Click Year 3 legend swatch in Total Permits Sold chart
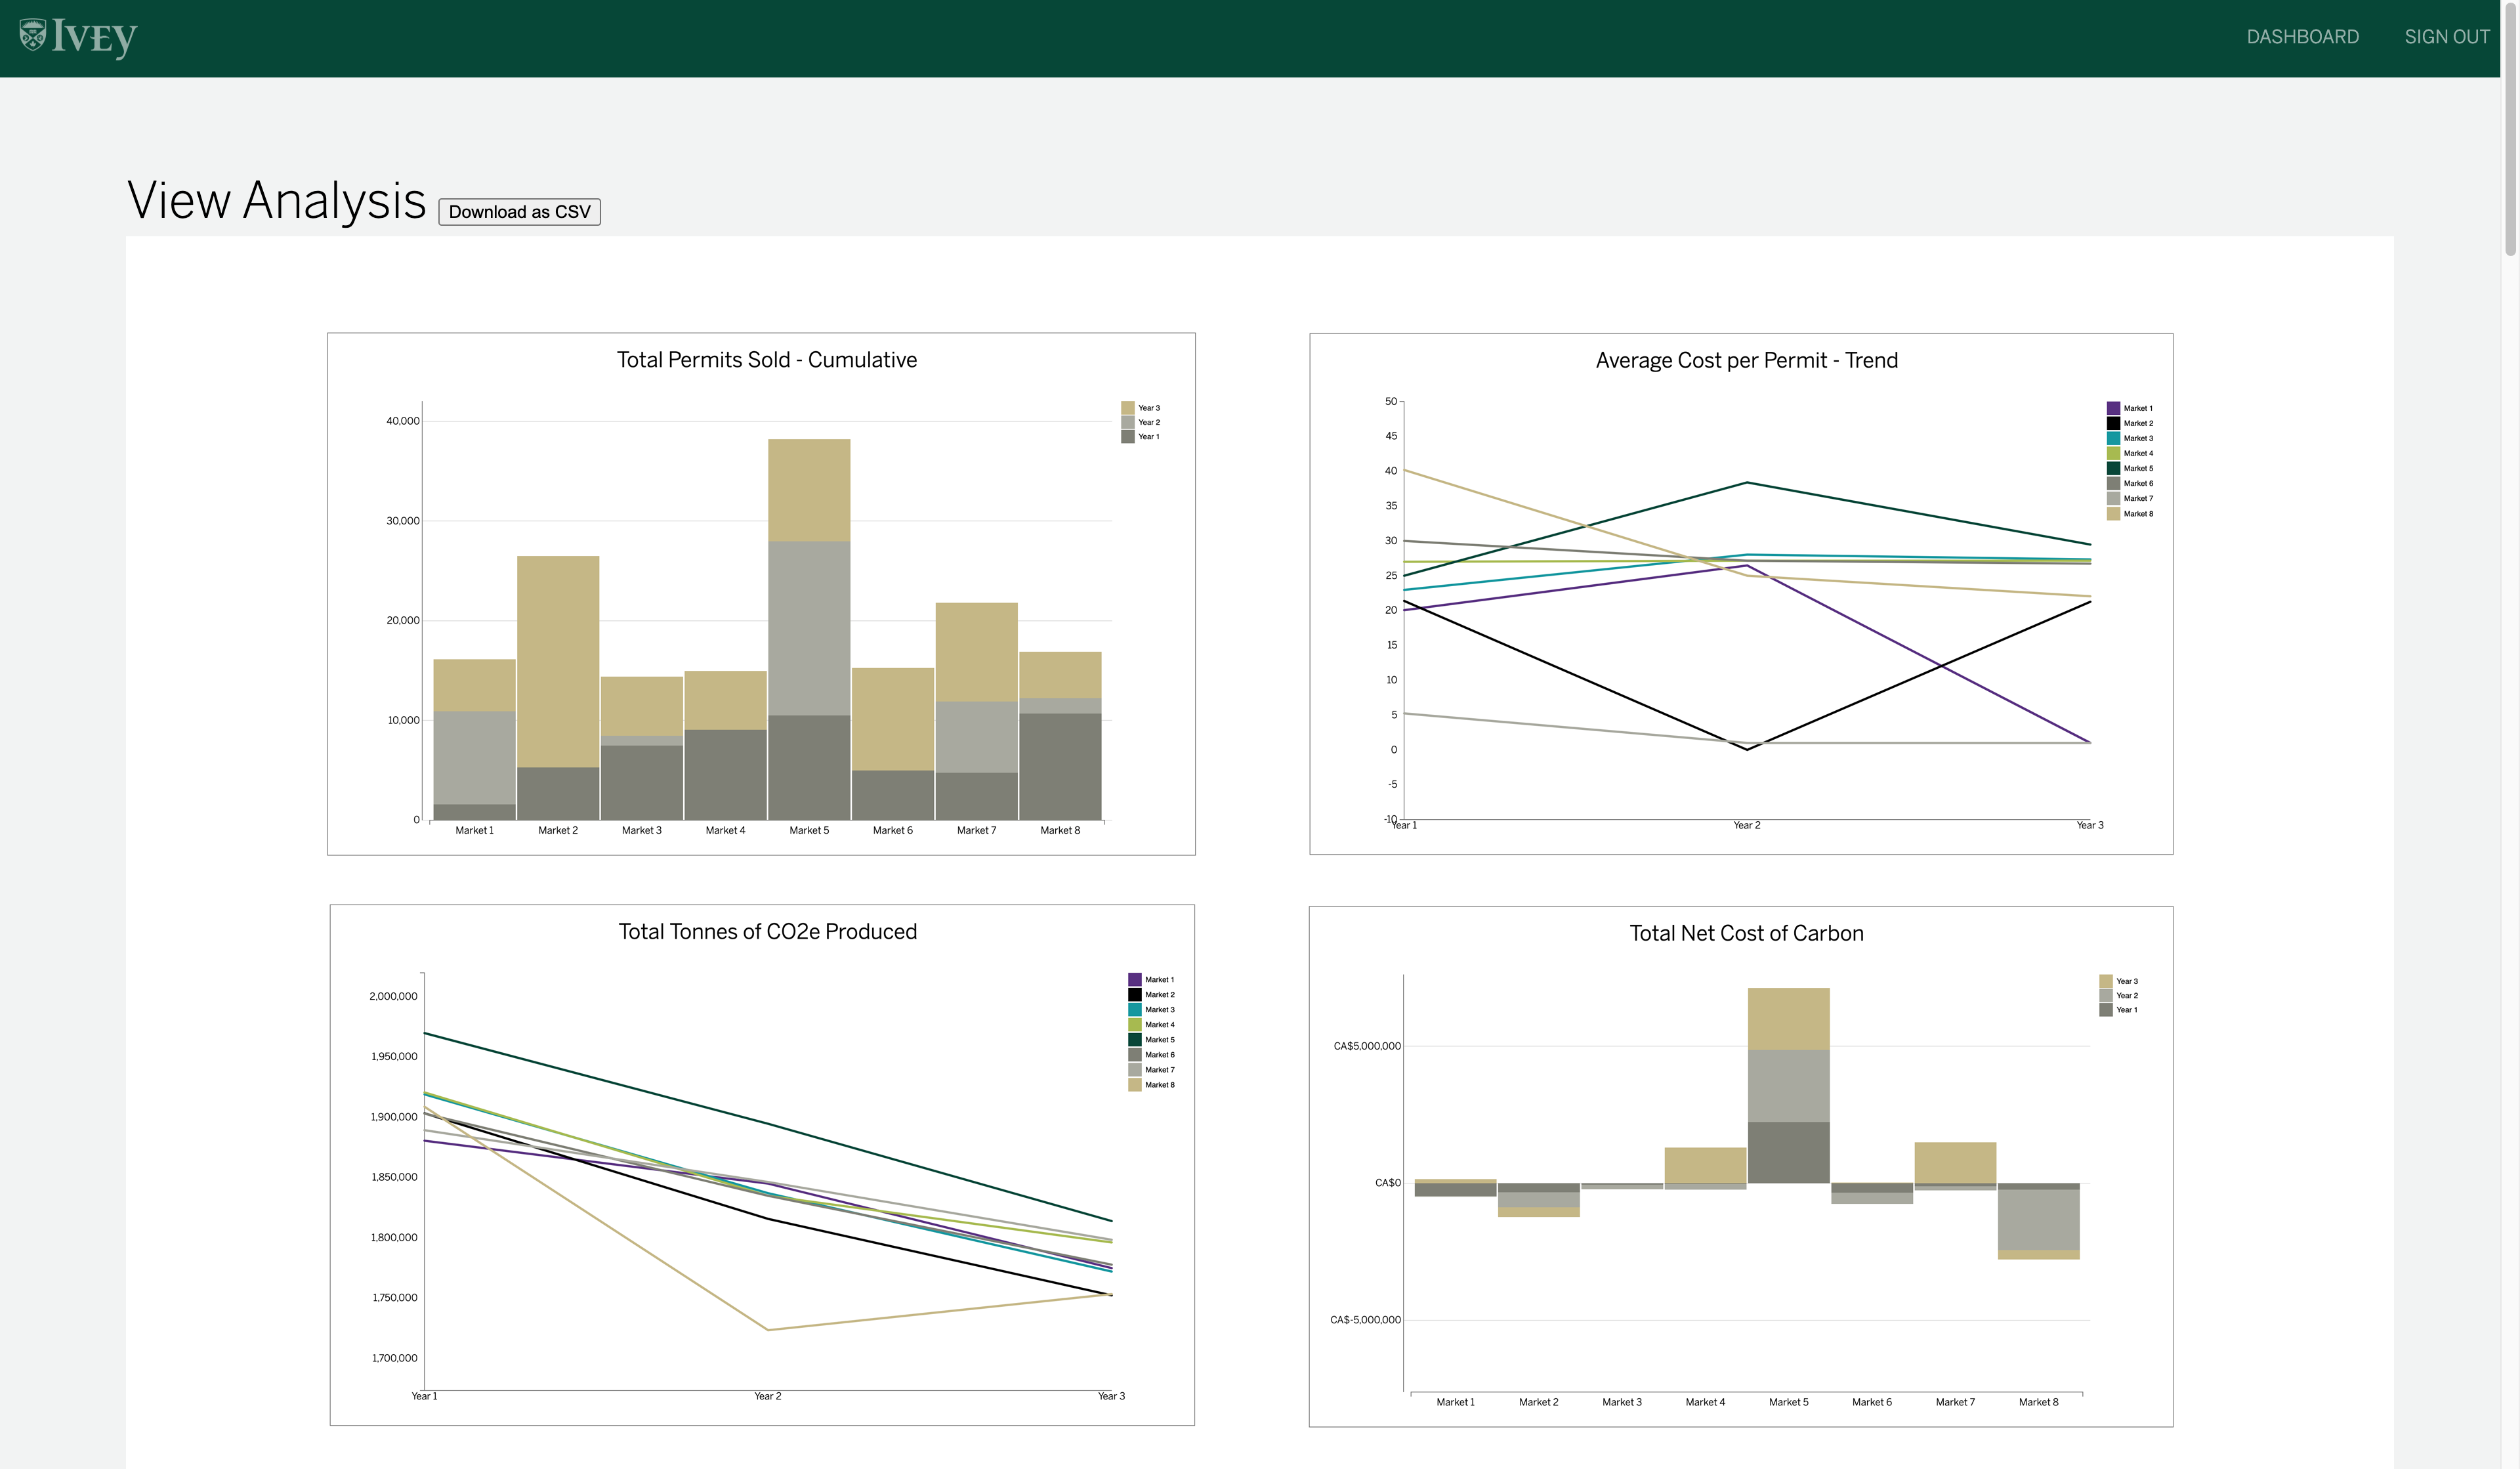Screen dimensions: 2520x1469 1127,408
